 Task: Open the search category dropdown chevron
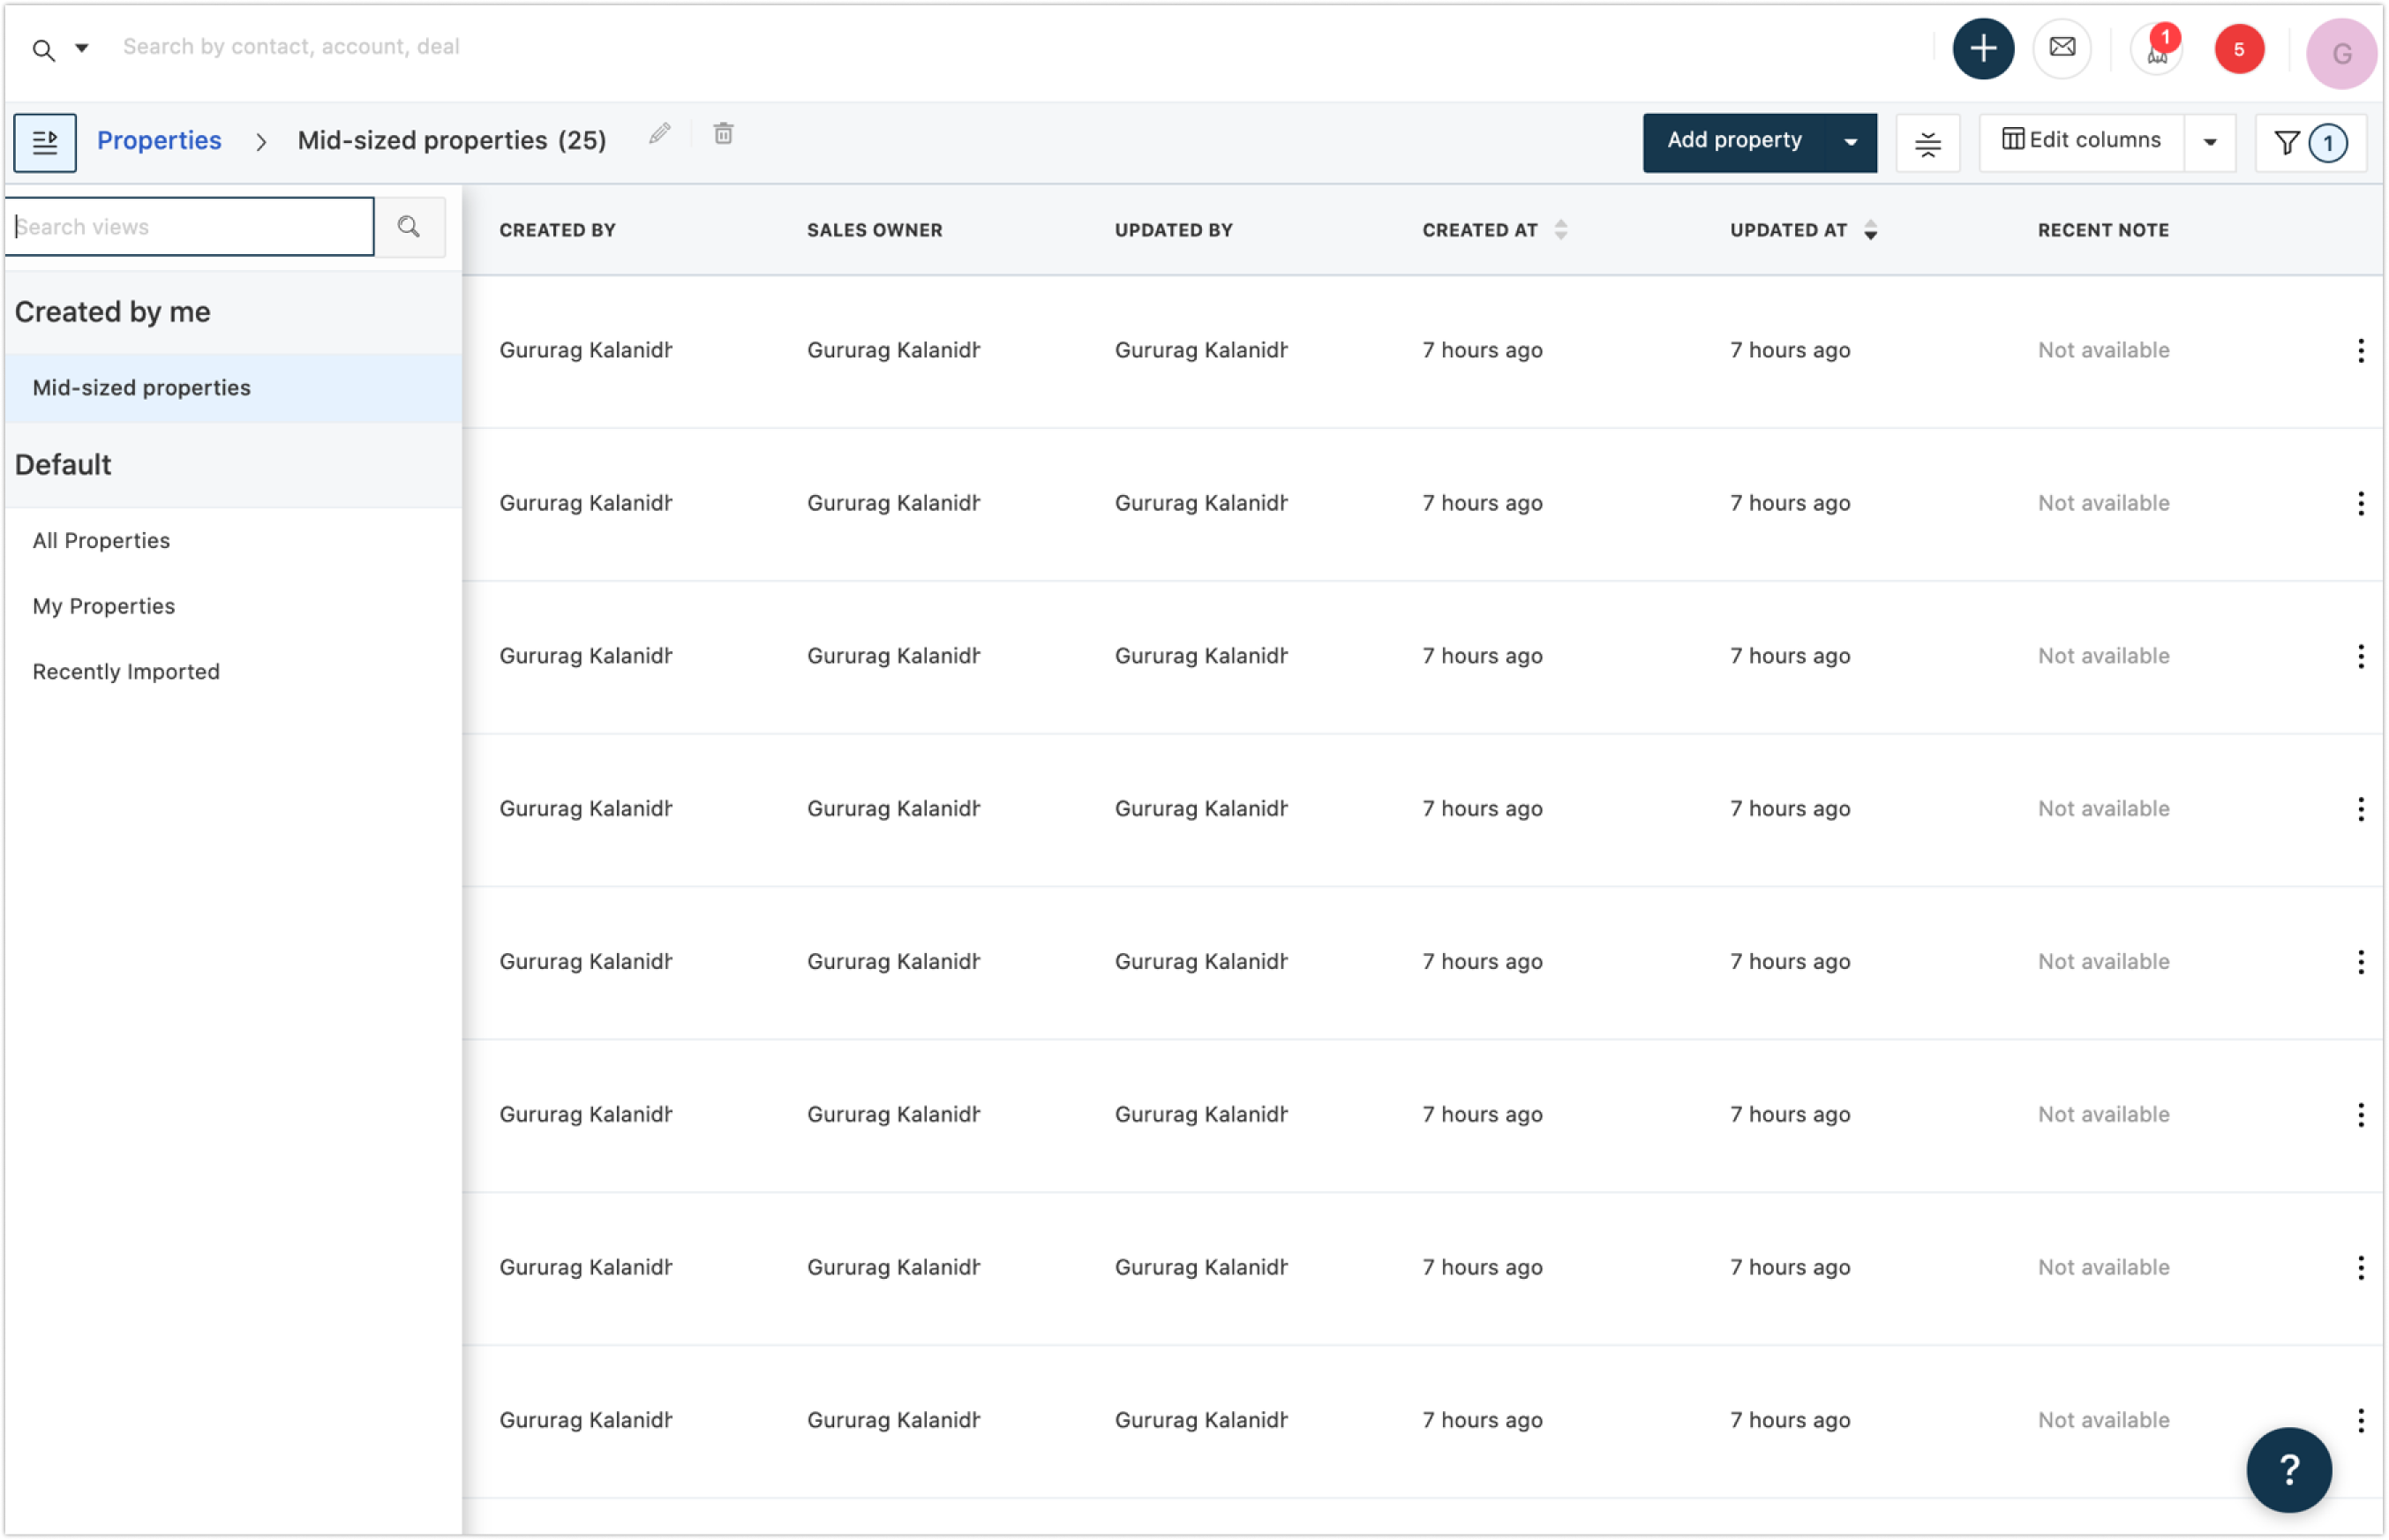pyautogui.click(x=82, y=47)
